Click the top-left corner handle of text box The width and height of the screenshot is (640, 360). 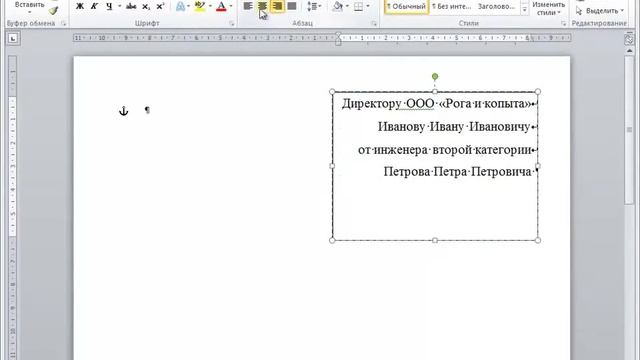(x=332, y=92)
